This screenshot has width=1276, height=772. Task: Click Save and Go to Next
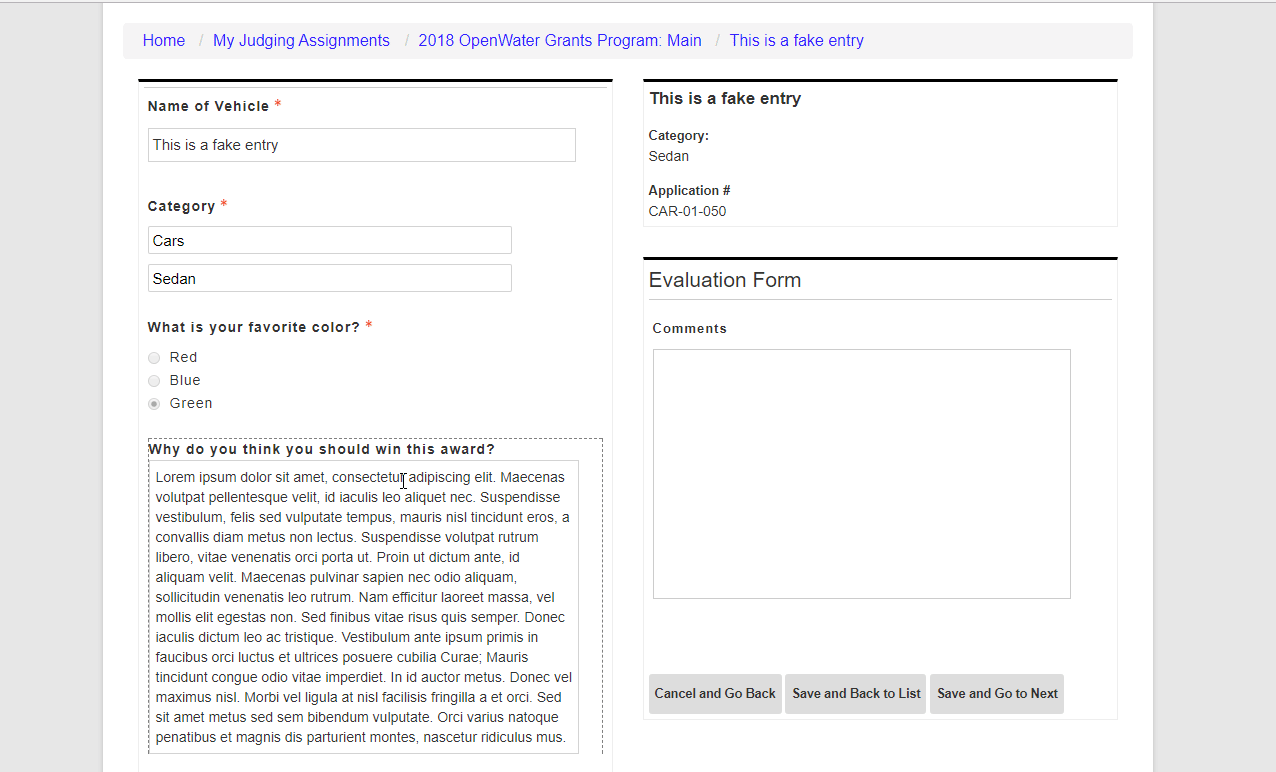click(996, 694)
